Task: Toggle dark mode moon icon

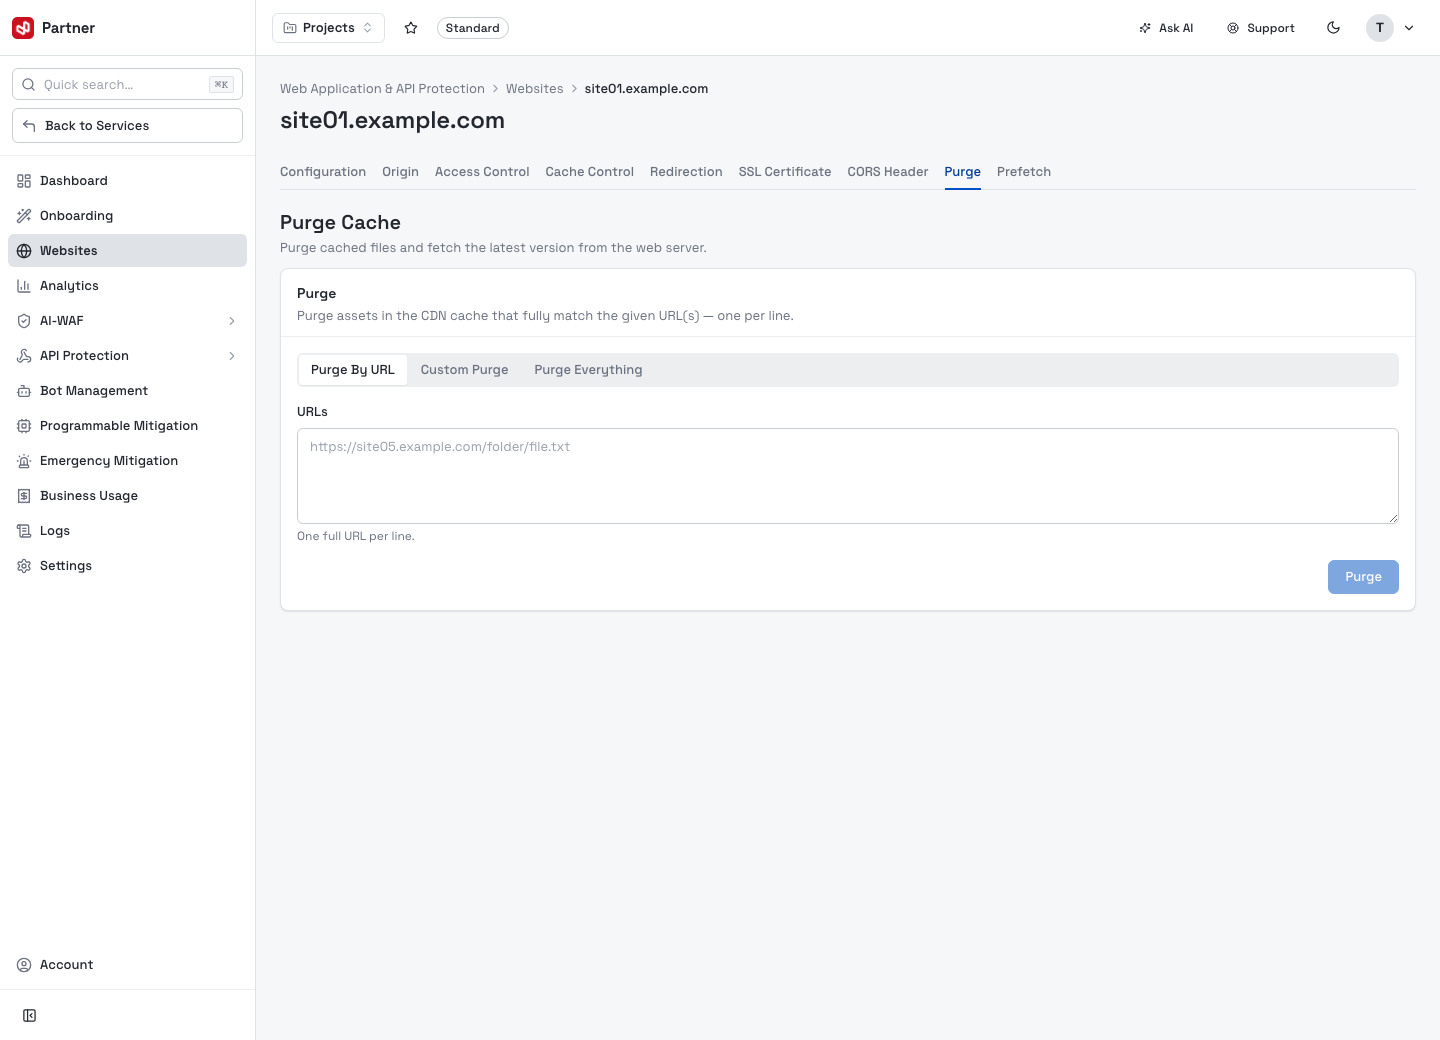Action: (1333, 28)
